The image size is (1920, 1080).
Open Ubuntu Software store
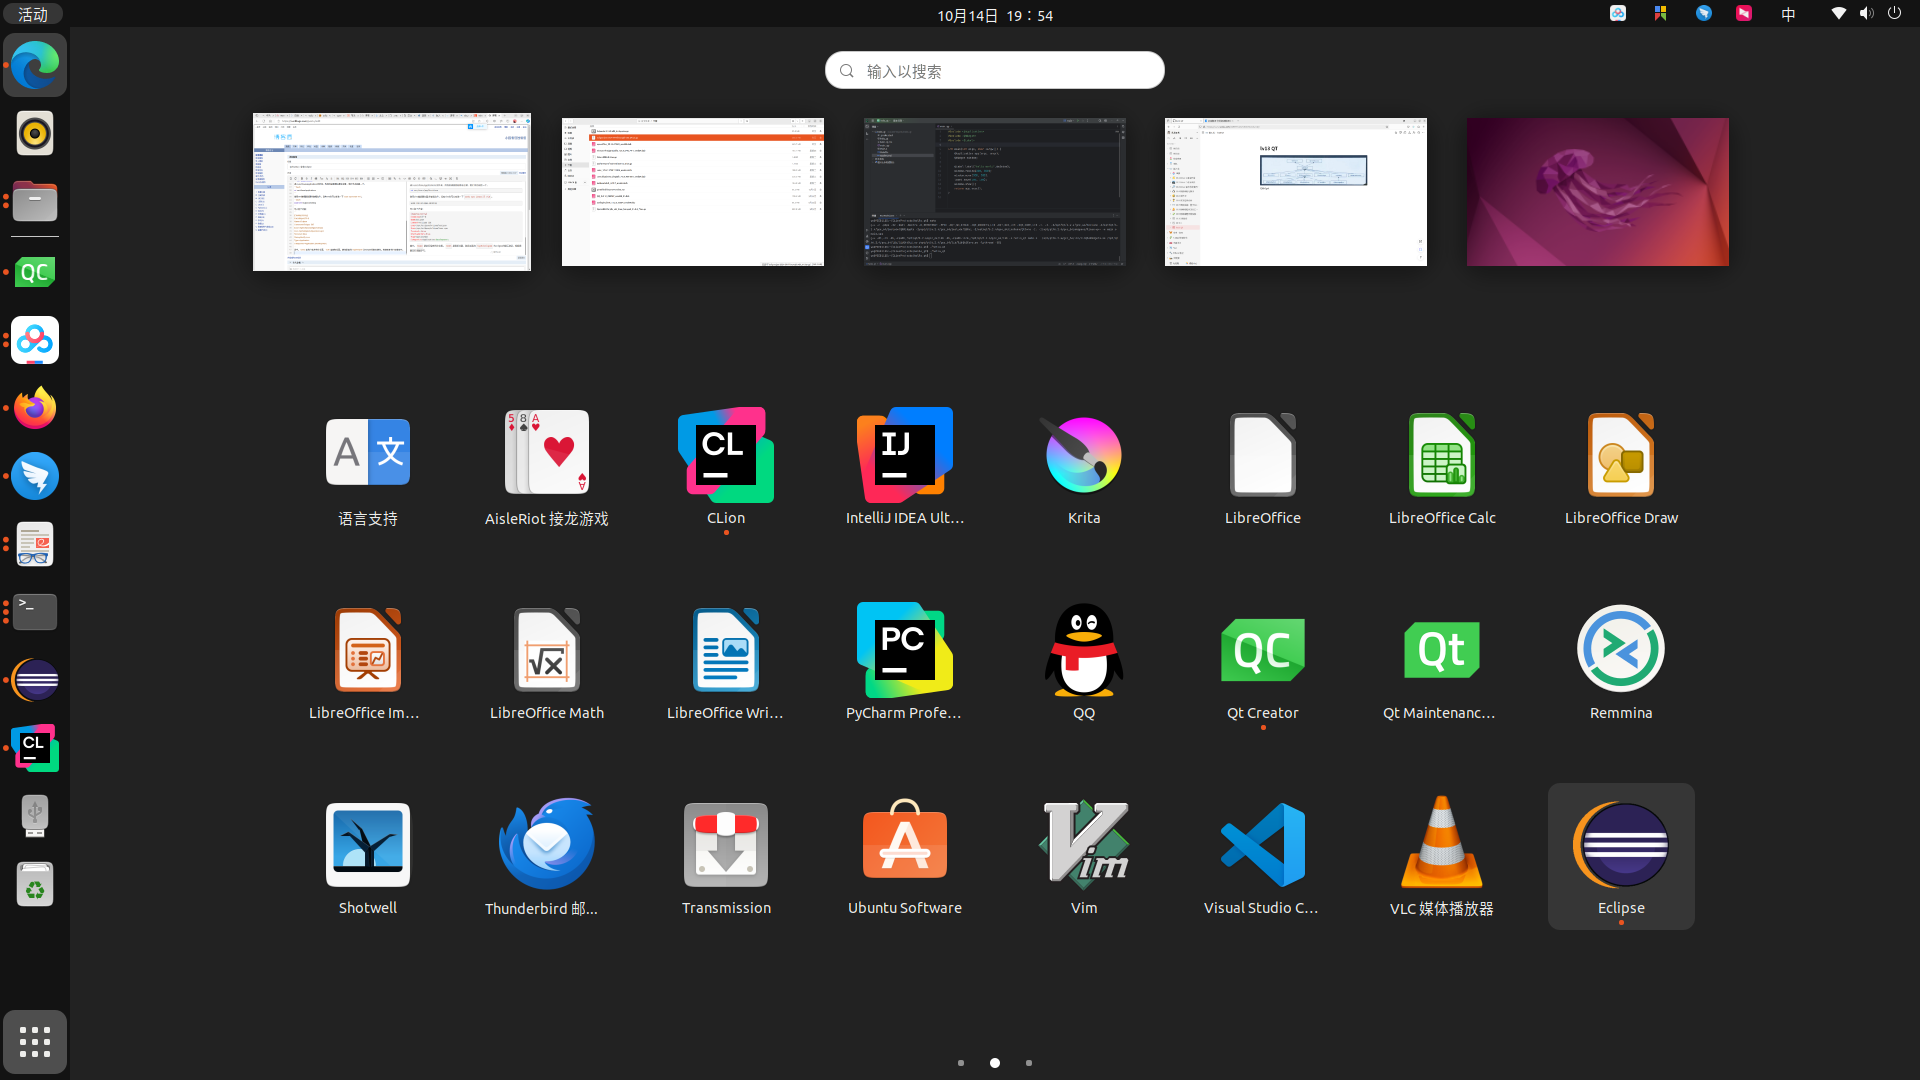point(905,856)
